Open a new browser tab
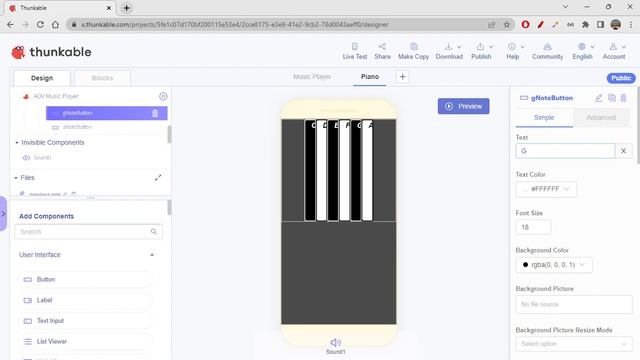This screenshot has width=640, height=360. click(x=127, y=8)
